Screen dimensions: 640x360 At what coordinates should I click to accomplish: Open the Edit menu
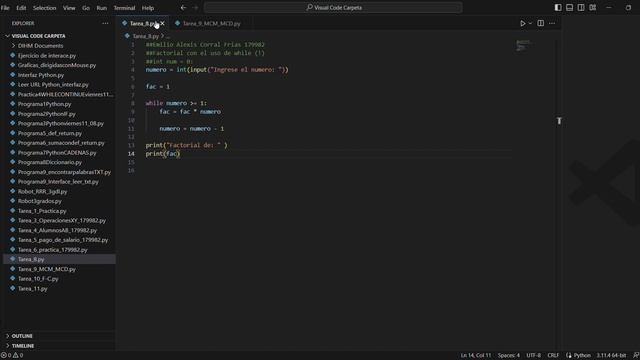point(21,8)
